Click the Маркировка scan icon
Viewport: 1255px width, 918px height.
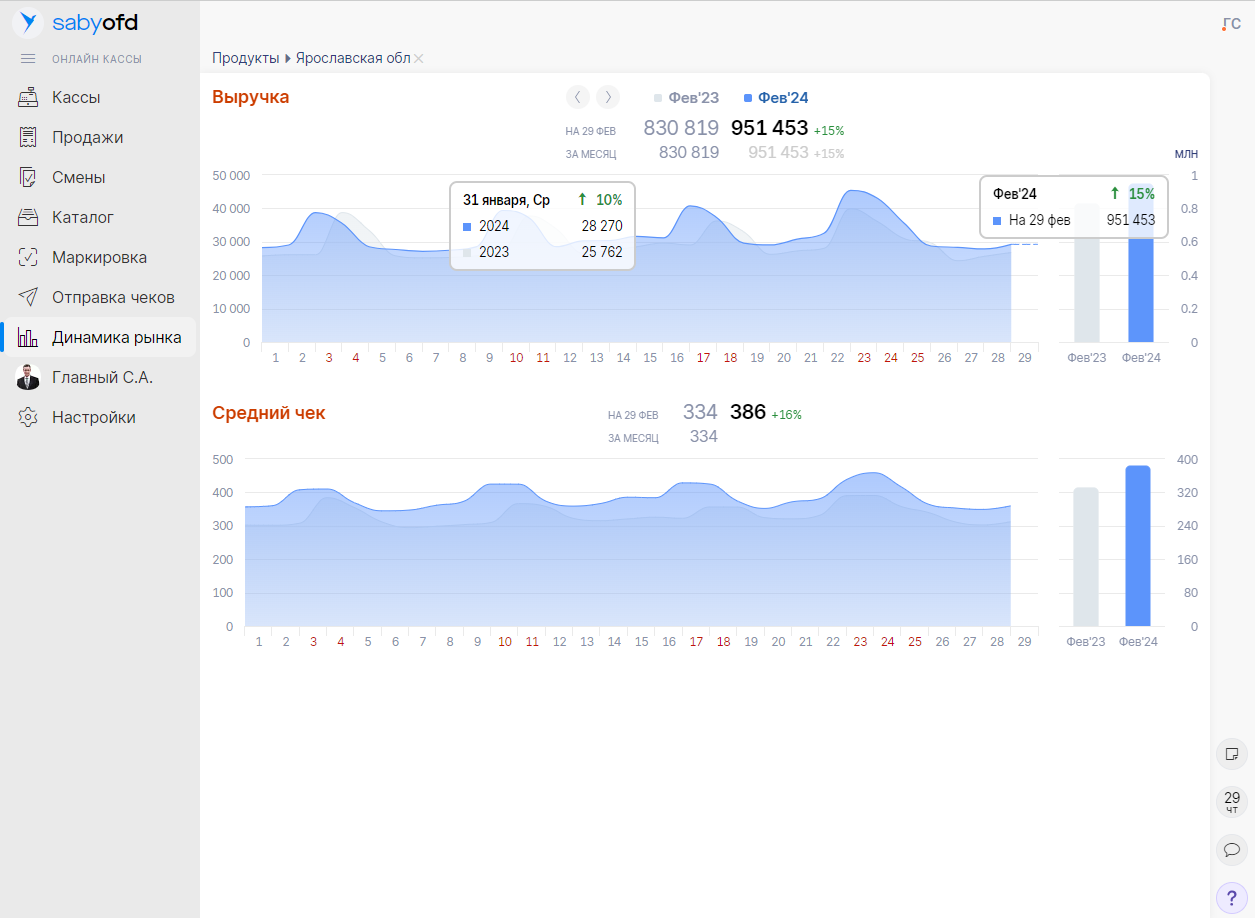point(28,257)
